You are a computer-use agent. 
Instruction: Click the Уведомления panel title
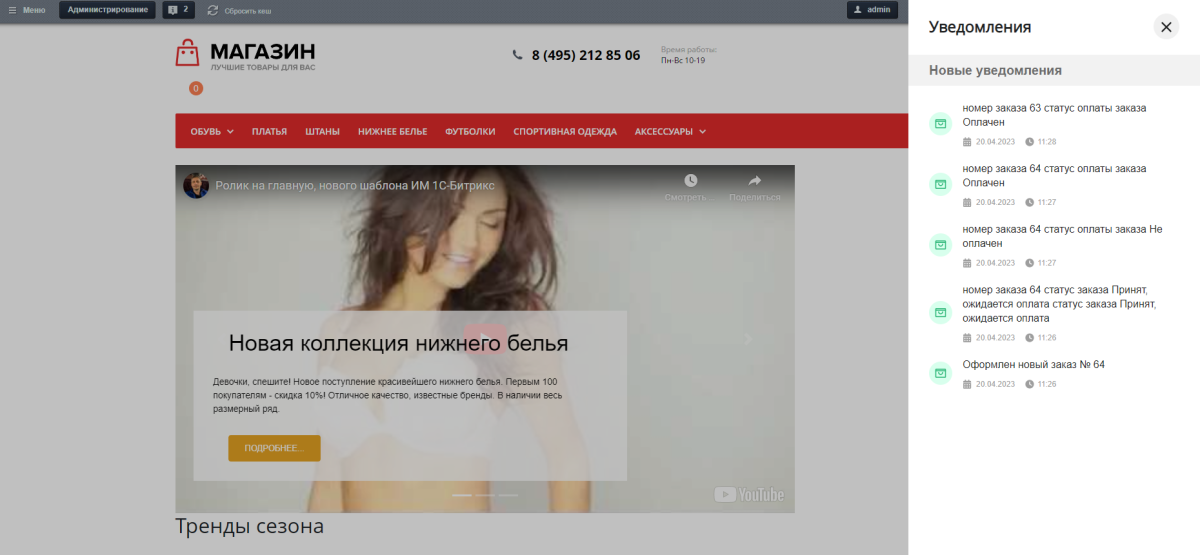(x=980, y=28)
